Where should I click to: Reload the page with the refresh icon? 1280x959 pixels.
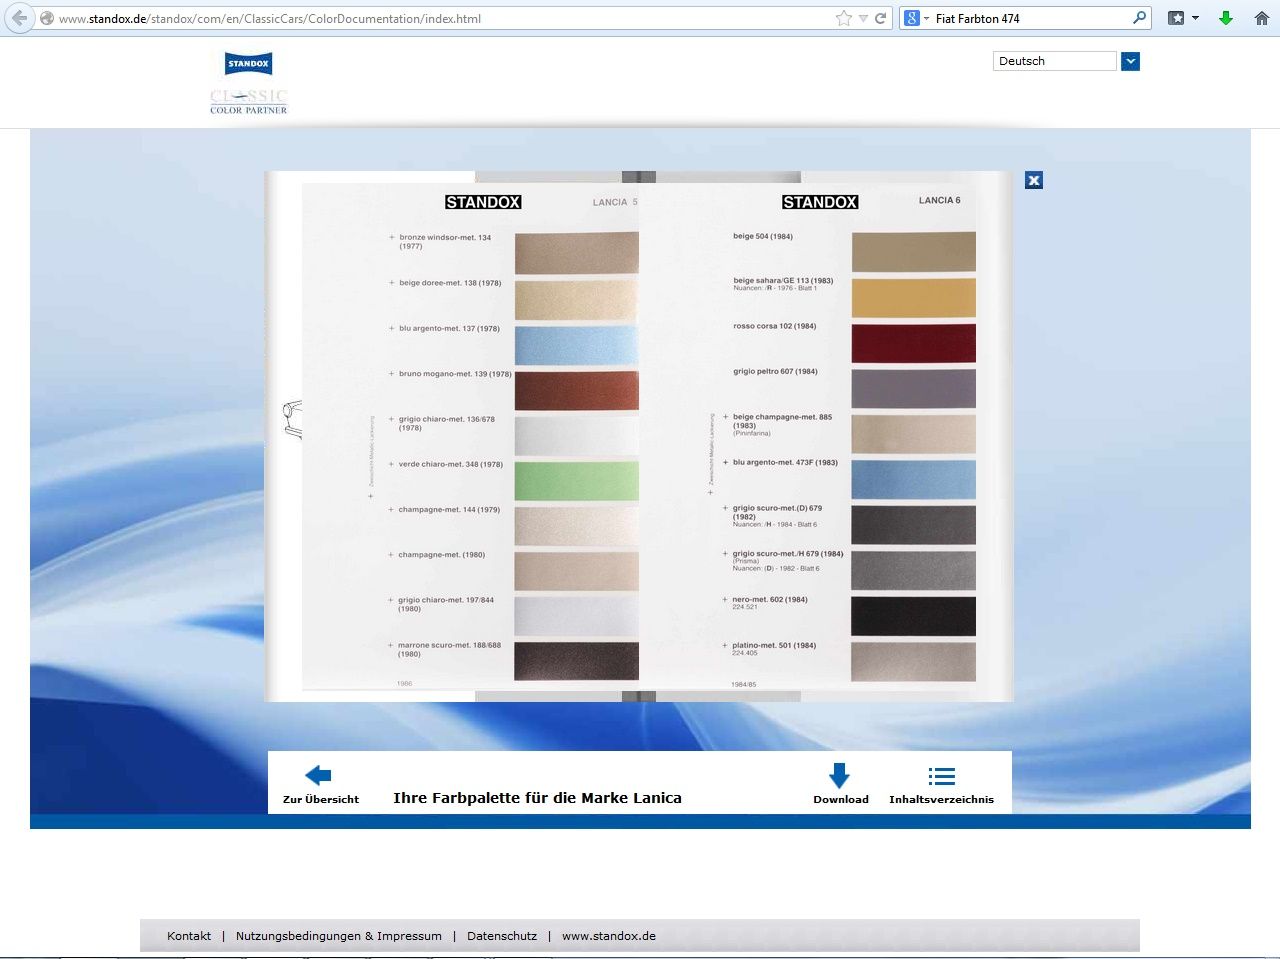[x=881, y=18]
